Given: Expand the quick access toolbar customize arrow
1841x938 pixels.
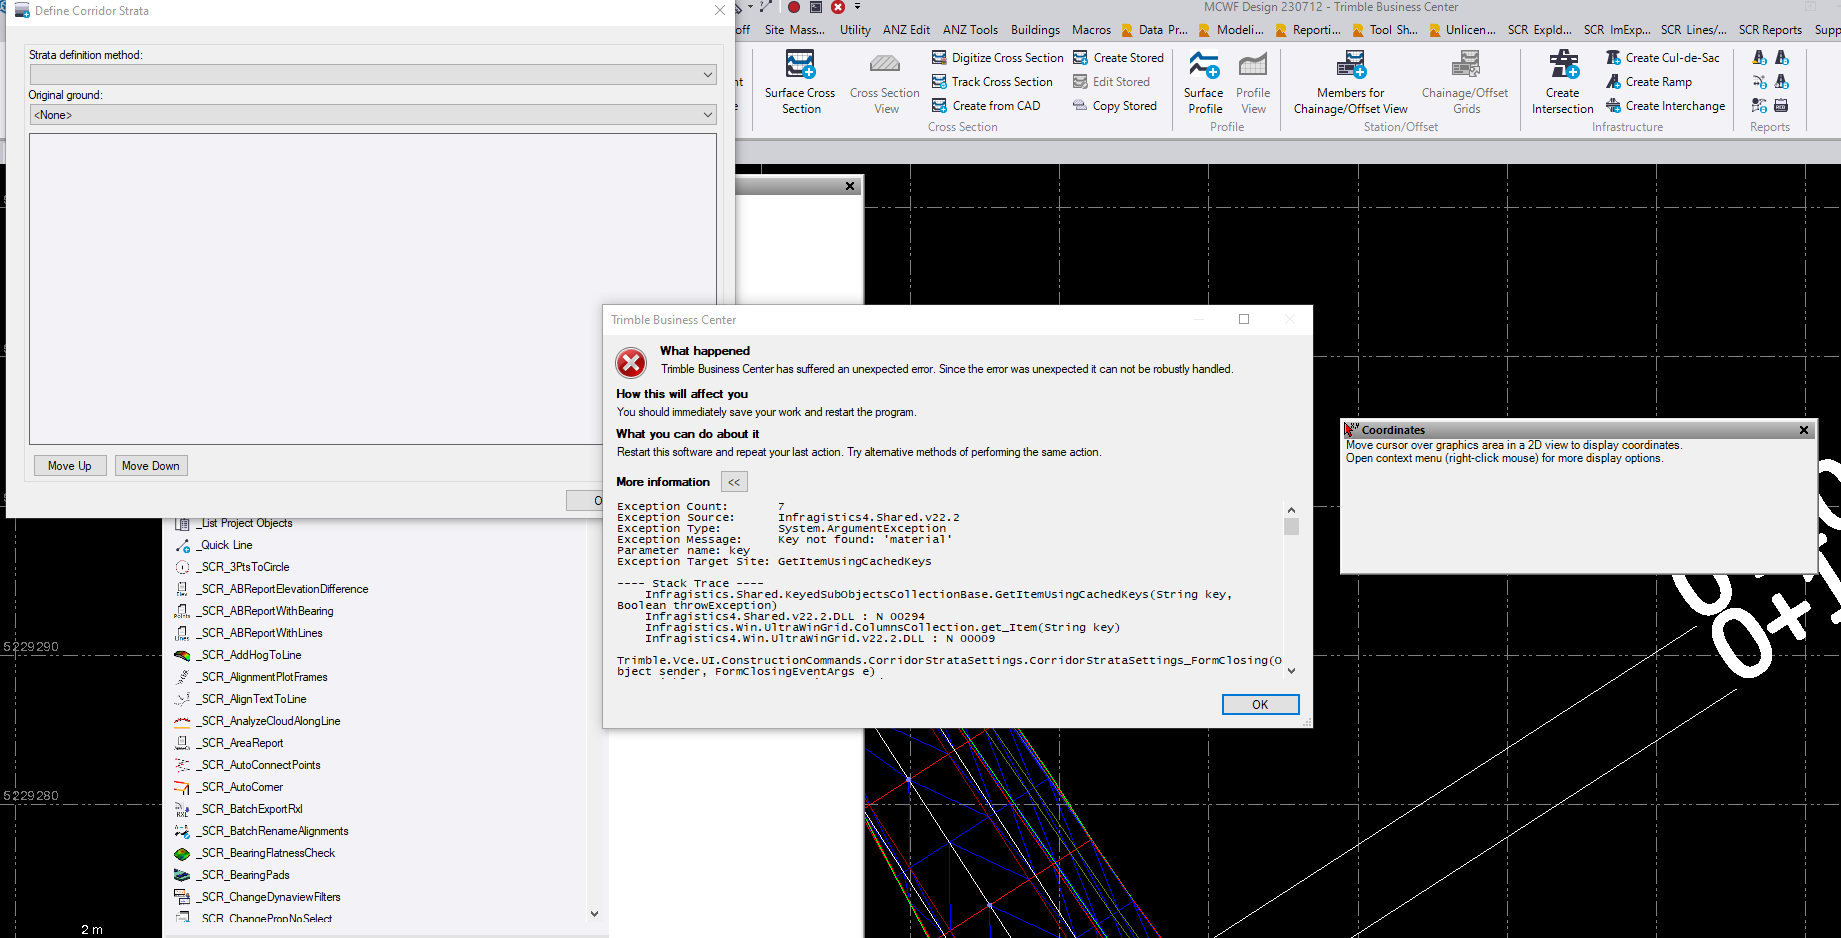Looking at the screenshot, I should pyautogui.click(x=857, y=7).
